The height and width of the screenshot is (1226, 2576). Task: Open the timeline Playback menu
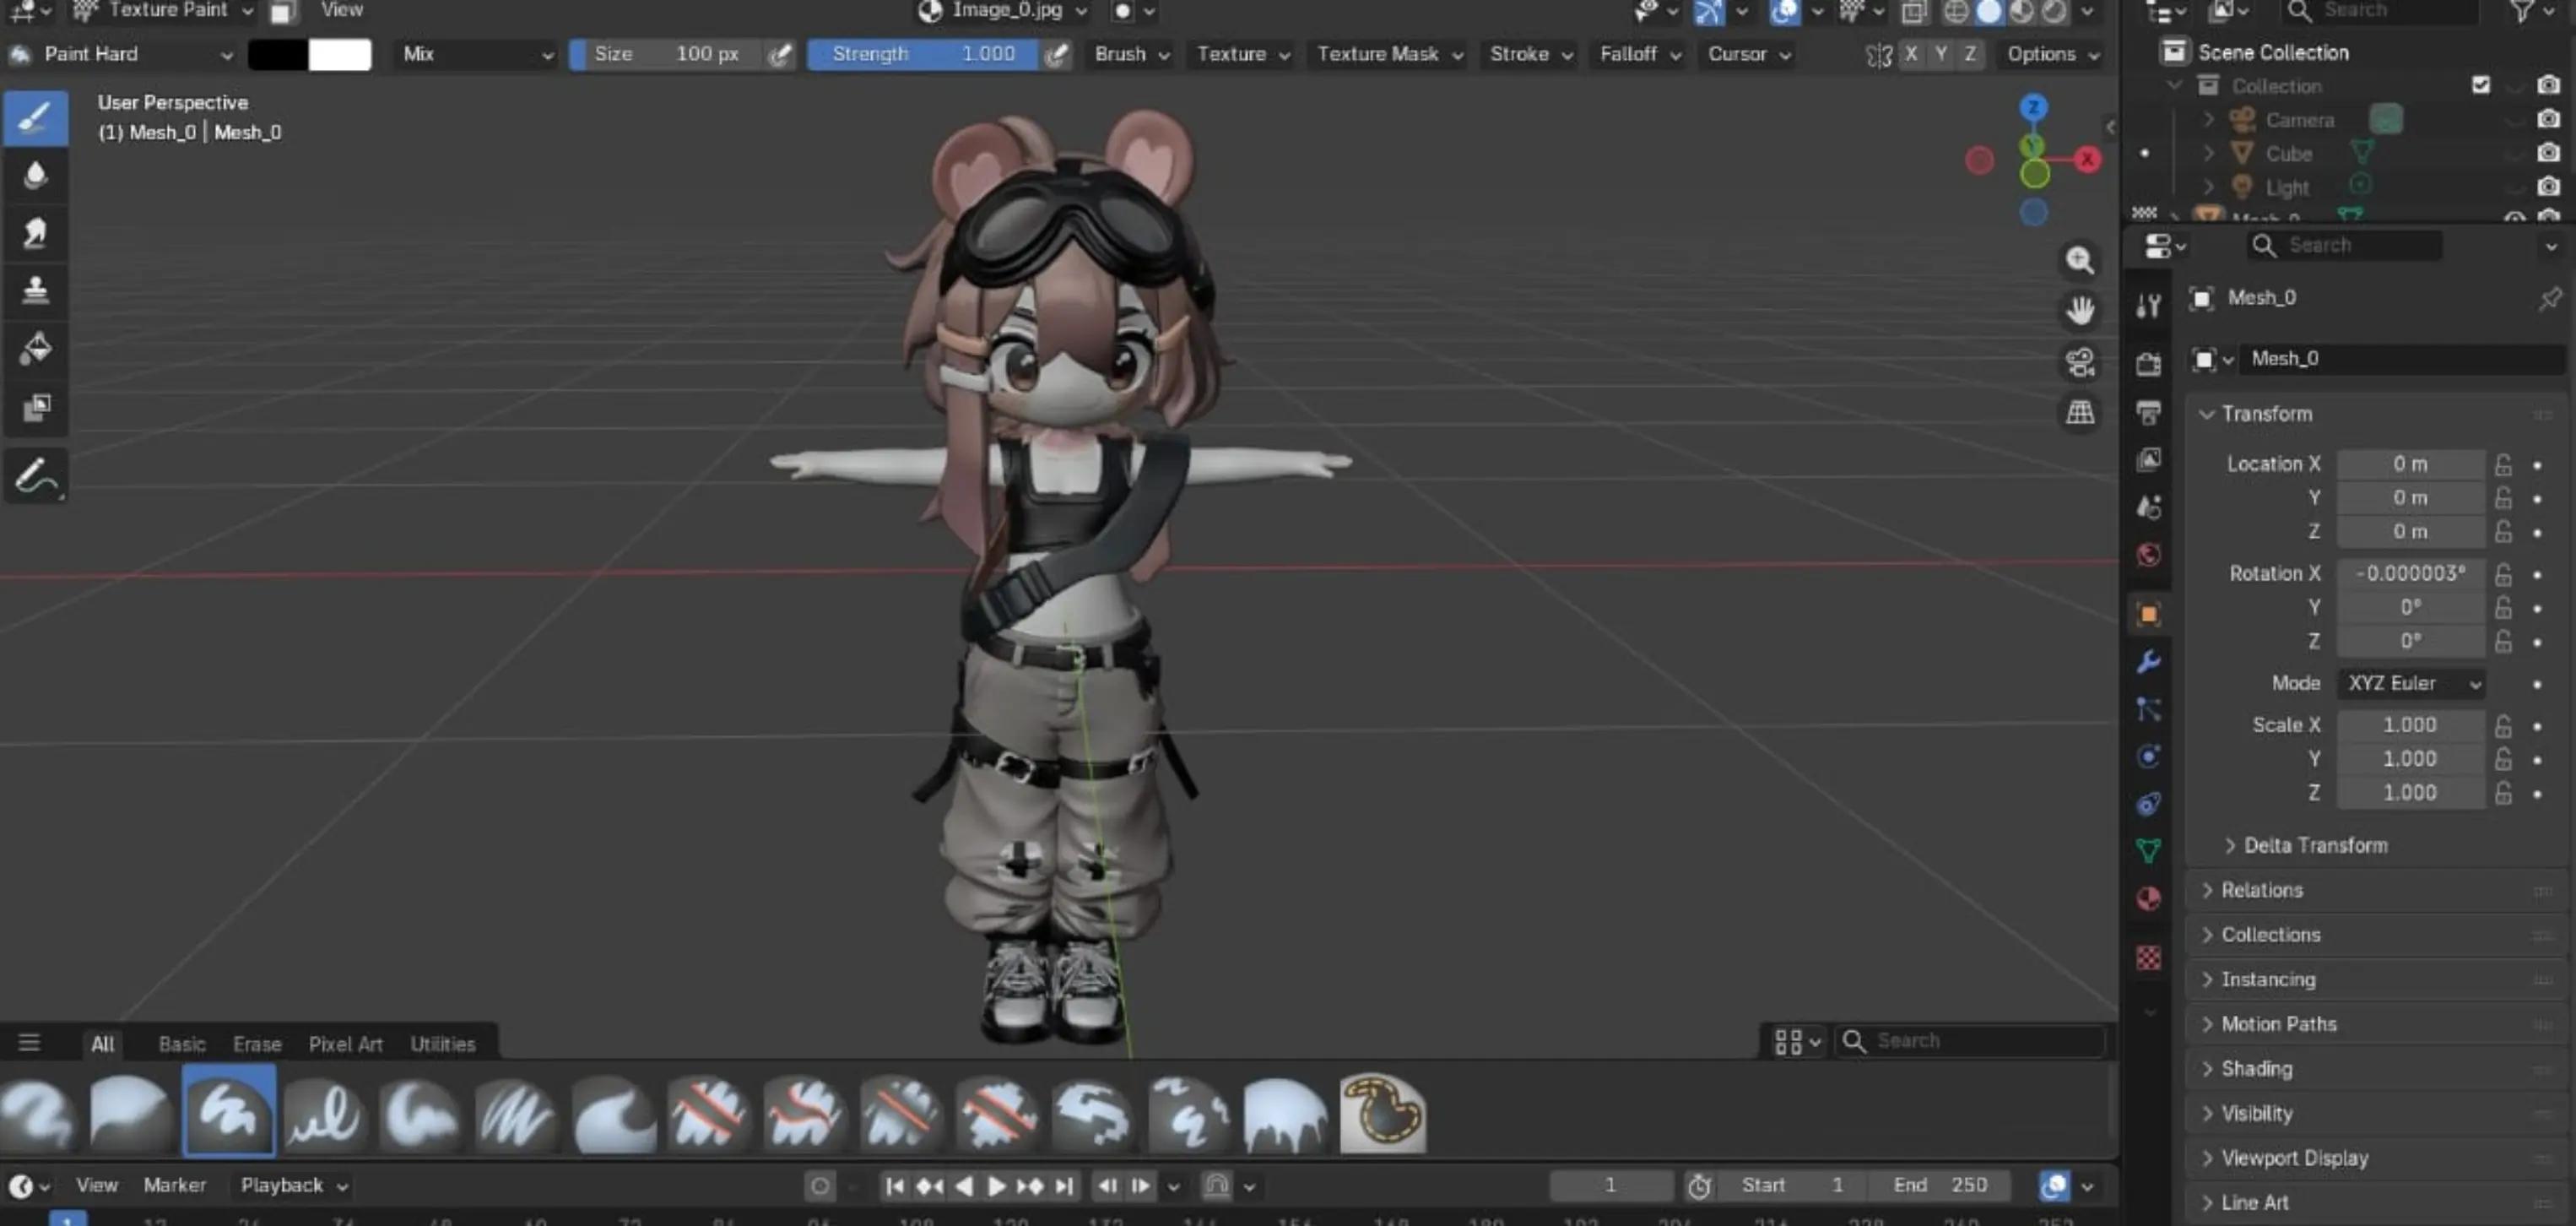click(293, 1186)
